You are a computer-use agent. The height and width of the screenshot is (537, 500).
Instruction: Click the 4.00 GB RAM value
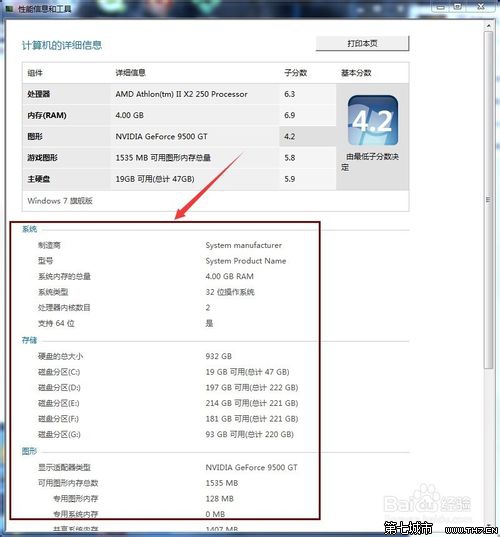tap(229, 276)
